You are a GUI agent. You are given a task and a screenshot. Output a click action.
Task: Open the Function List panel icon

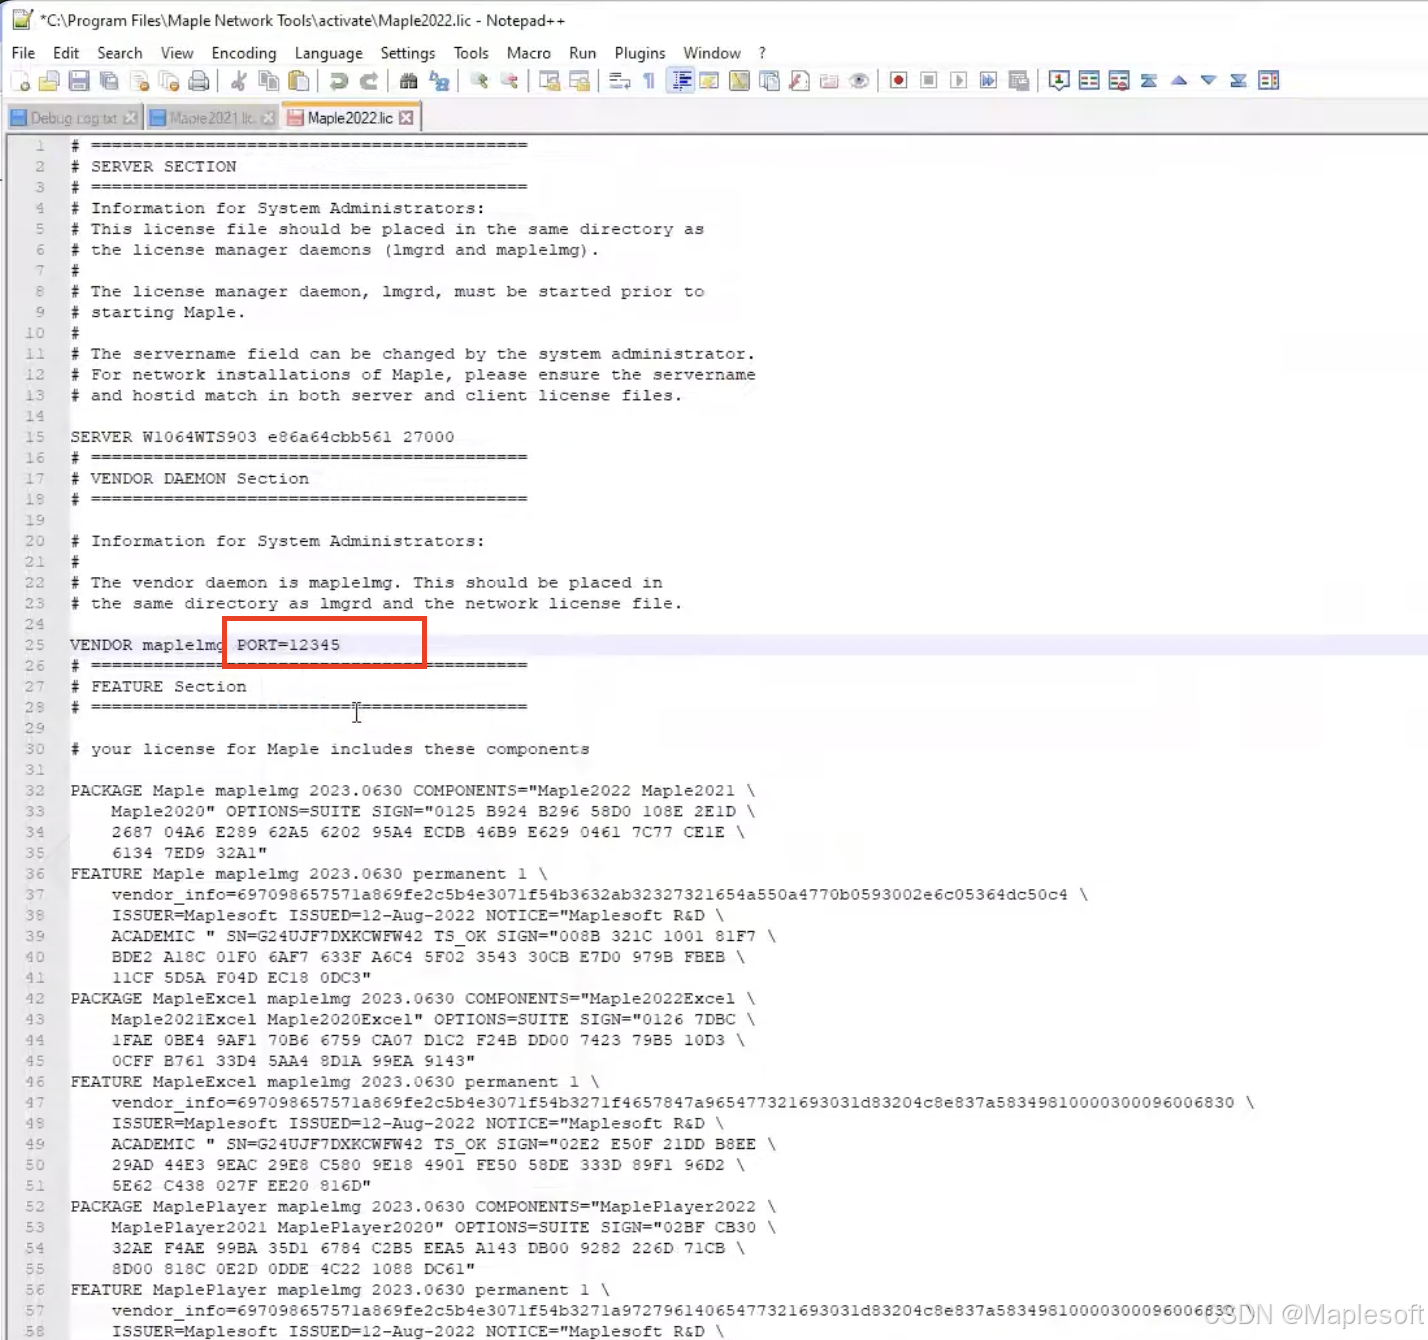pos(799,81)
